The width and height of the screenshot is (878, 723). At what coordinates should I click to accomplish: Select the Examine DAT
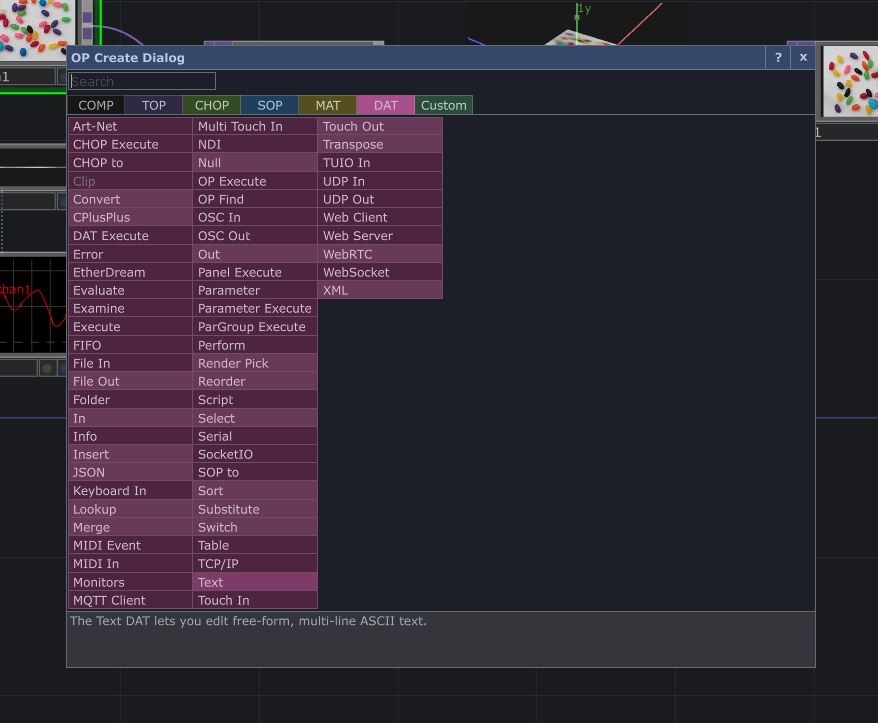pyautogui.click(x=130, y=309)
